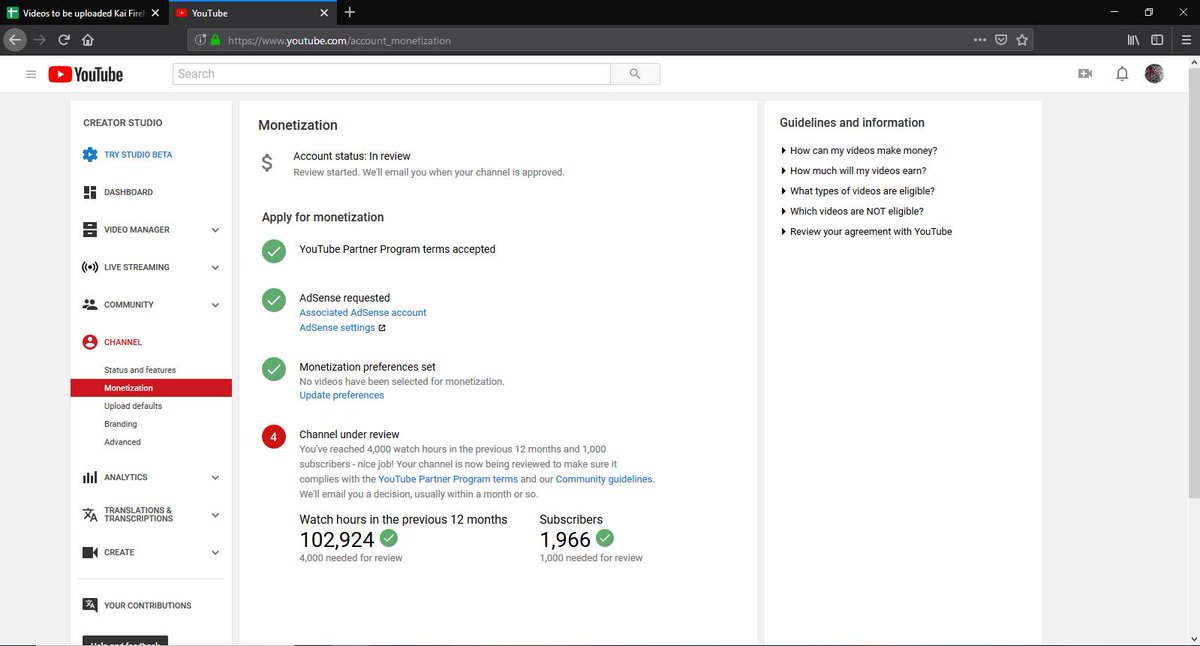Click the Update preferences link
The width and height of the screenshot is (1200, 646).
(x=342, y=395)
